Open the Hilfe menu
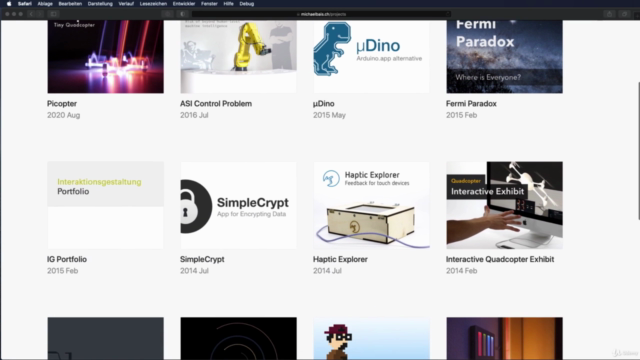Screen dimensions: 640x360 coord(229,4)
